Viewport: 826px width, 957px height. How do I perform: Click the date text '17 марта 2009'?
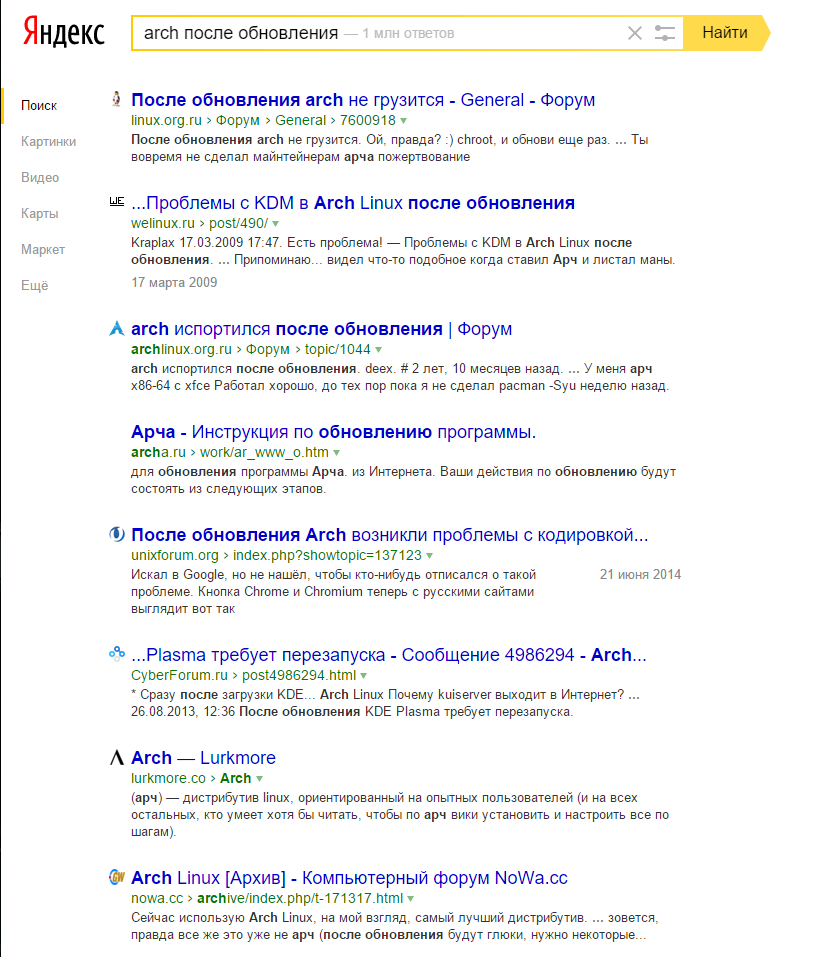pos(174,283)
